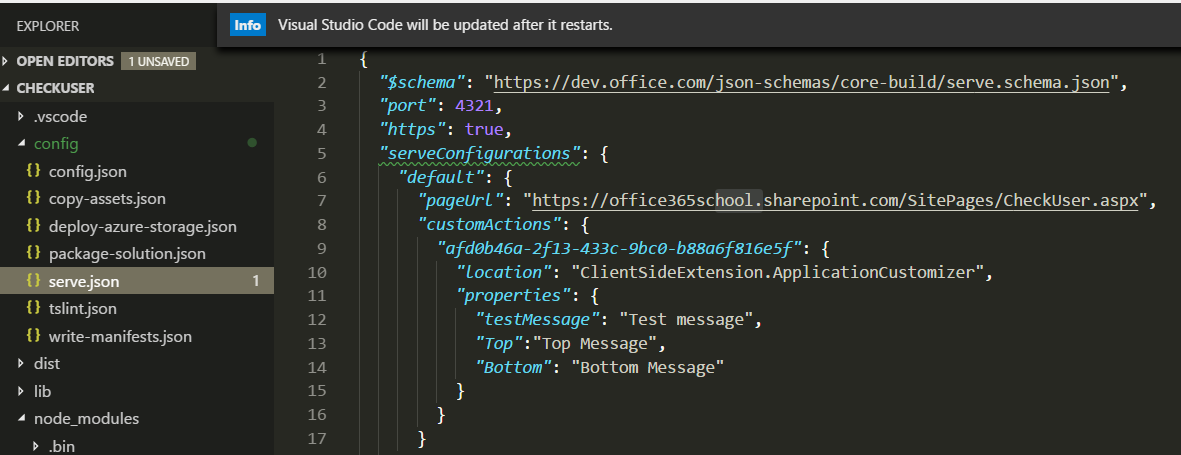
Task: Click the JSON icon beside config.json
Action: [x=32, y=171]
